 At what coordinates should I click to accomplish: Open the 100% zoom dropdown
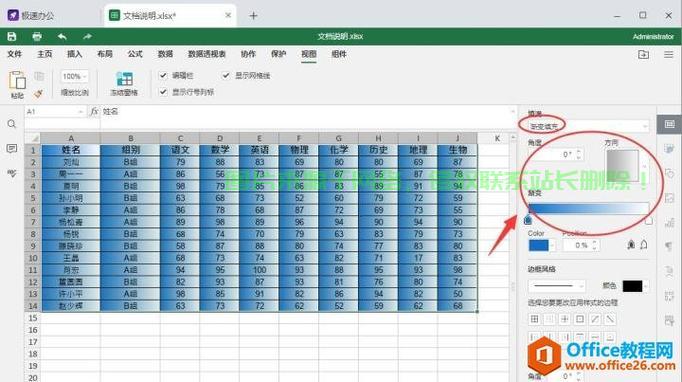[x=74, y=77]
